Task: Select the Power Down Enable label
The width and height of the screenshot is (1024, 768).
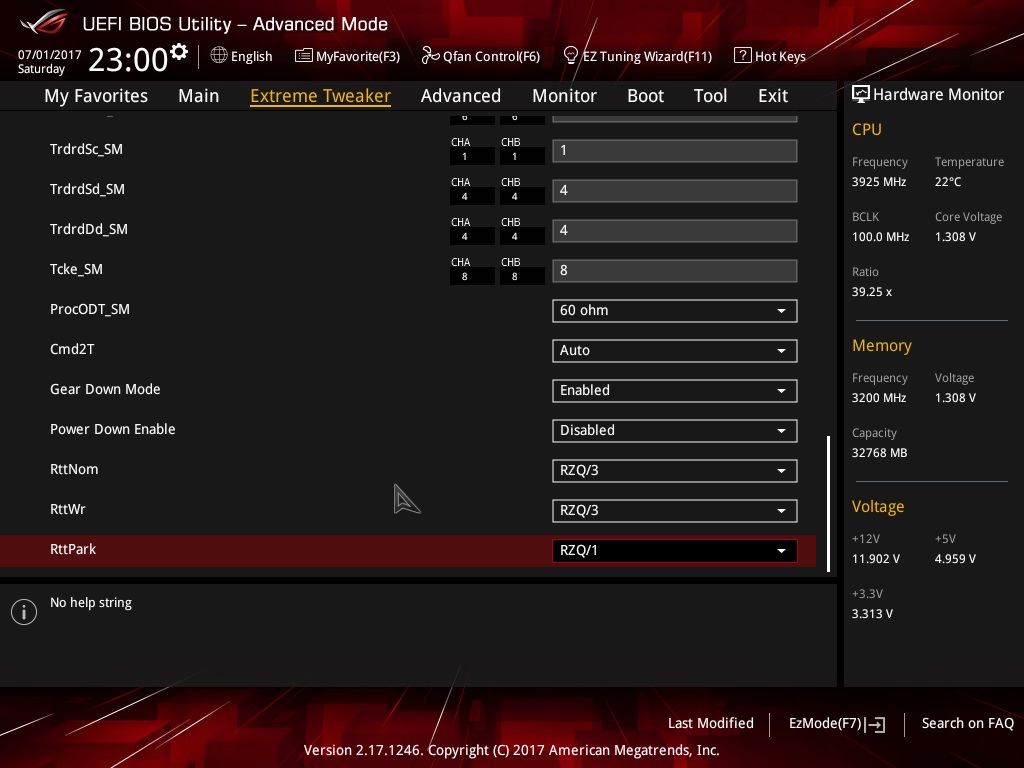Action: pyautogui.click(x=112, y=429)
